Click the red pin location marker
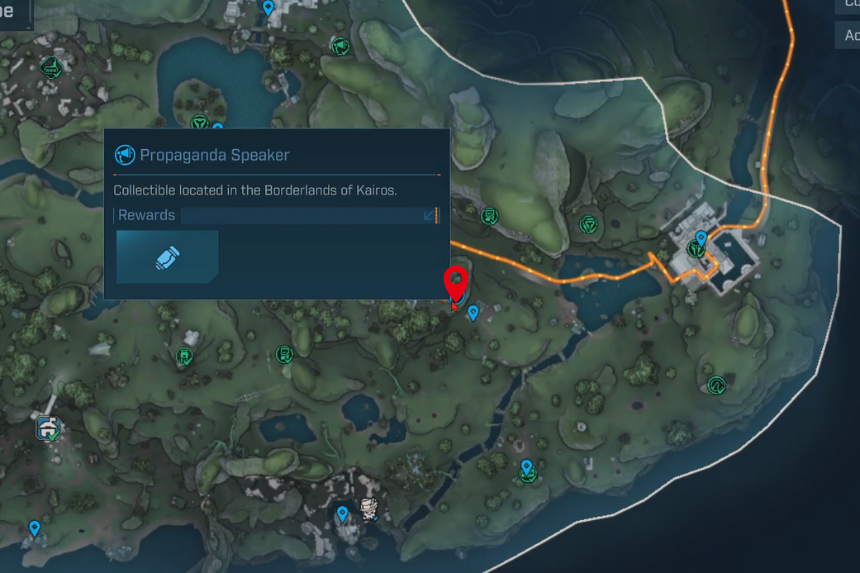 coord(455,283)
